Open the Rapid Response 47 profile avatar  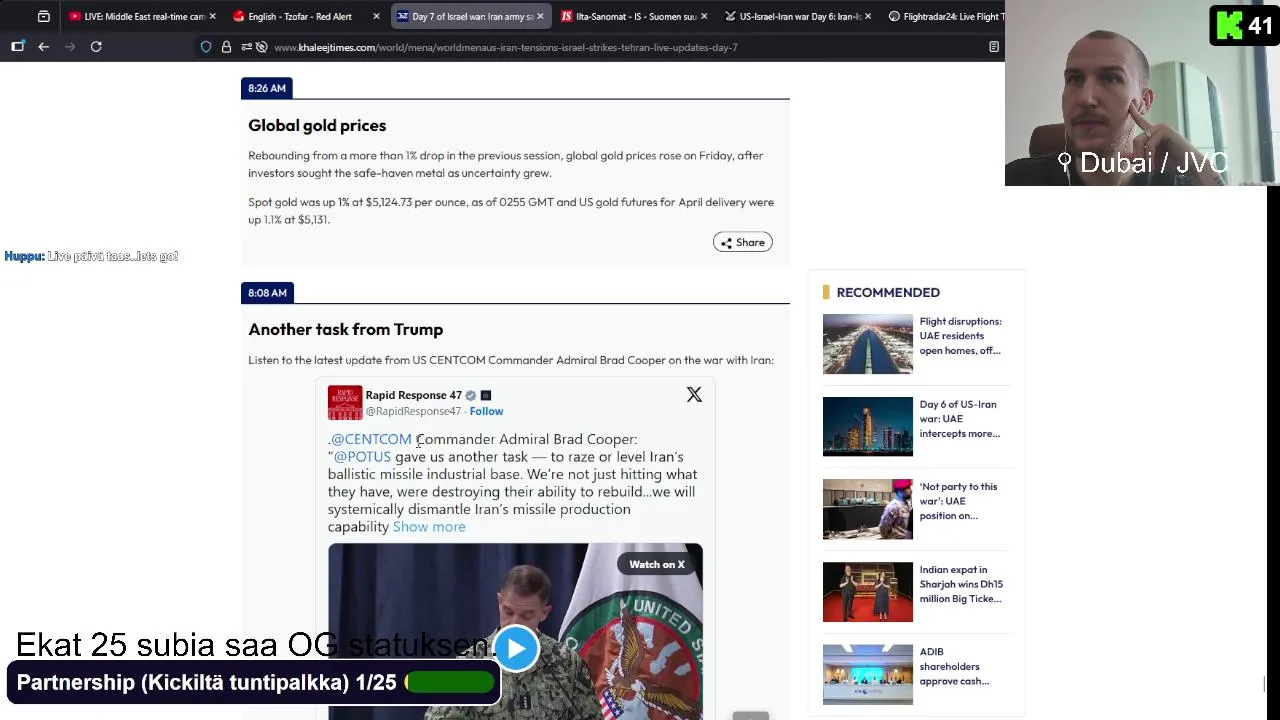tap(345, 403)
